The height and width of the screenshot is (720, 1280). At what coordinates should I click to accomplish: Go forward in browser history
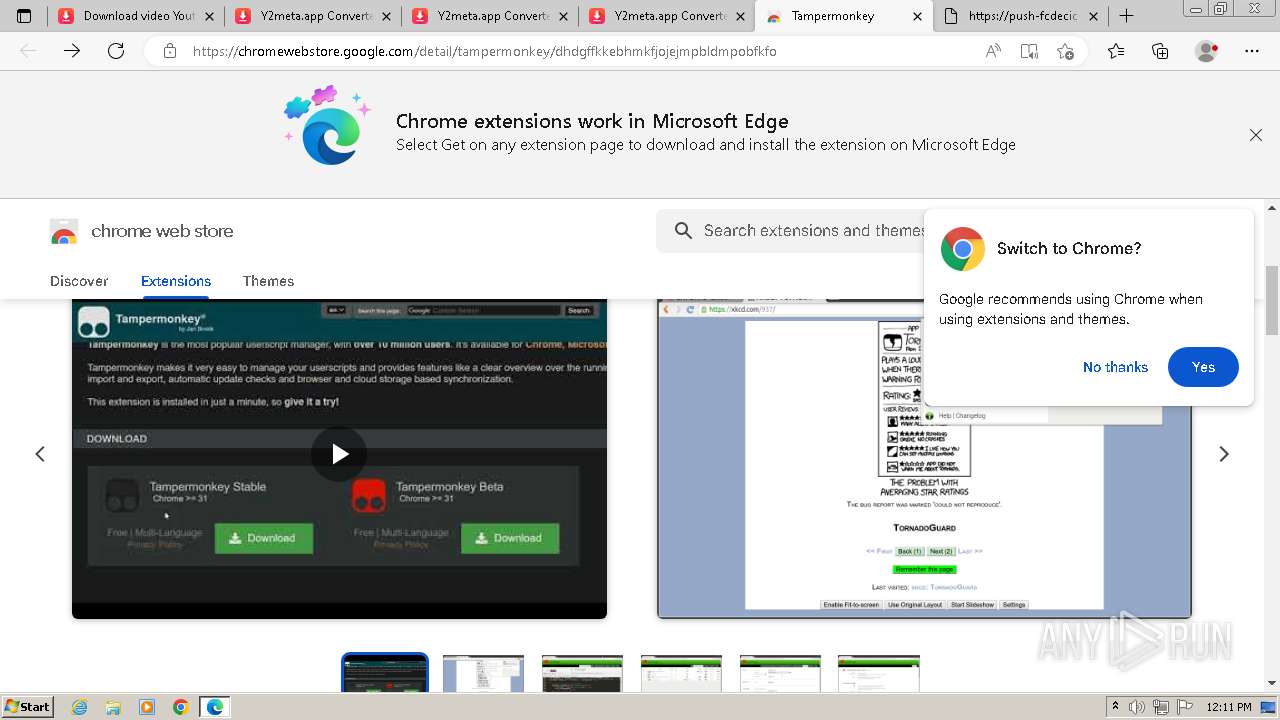(x=72, y=51)
